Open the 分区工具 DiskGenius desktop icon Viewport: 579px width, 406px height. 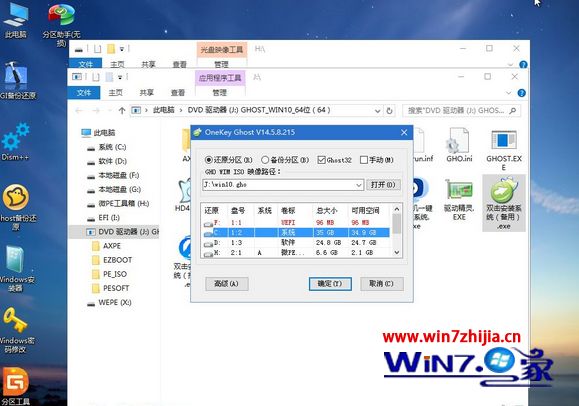click(15, 386)
